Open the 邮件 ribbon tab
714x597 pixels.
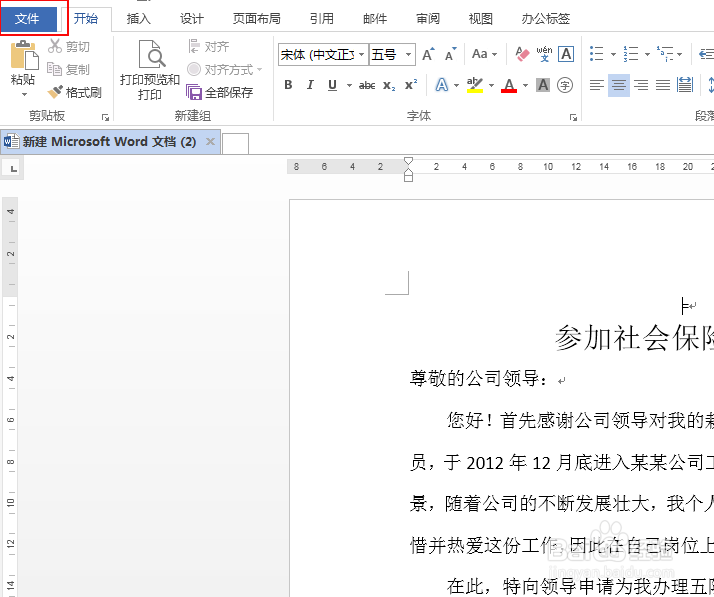pyautogui.click(x=375, y=19)
